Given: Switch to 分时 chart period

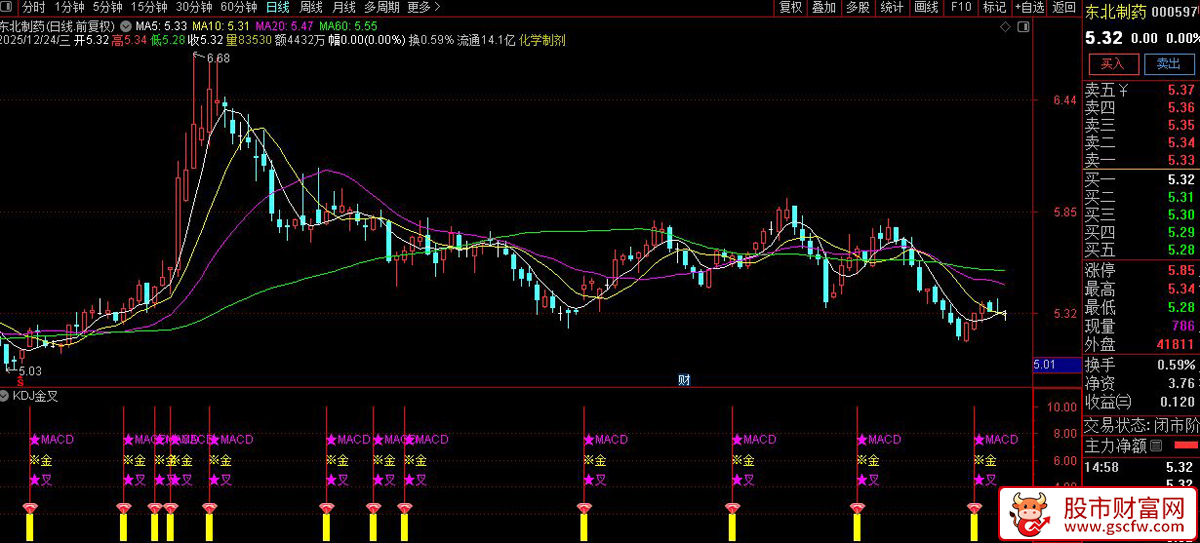Looking at the screenshot, I should pos(34,7).
